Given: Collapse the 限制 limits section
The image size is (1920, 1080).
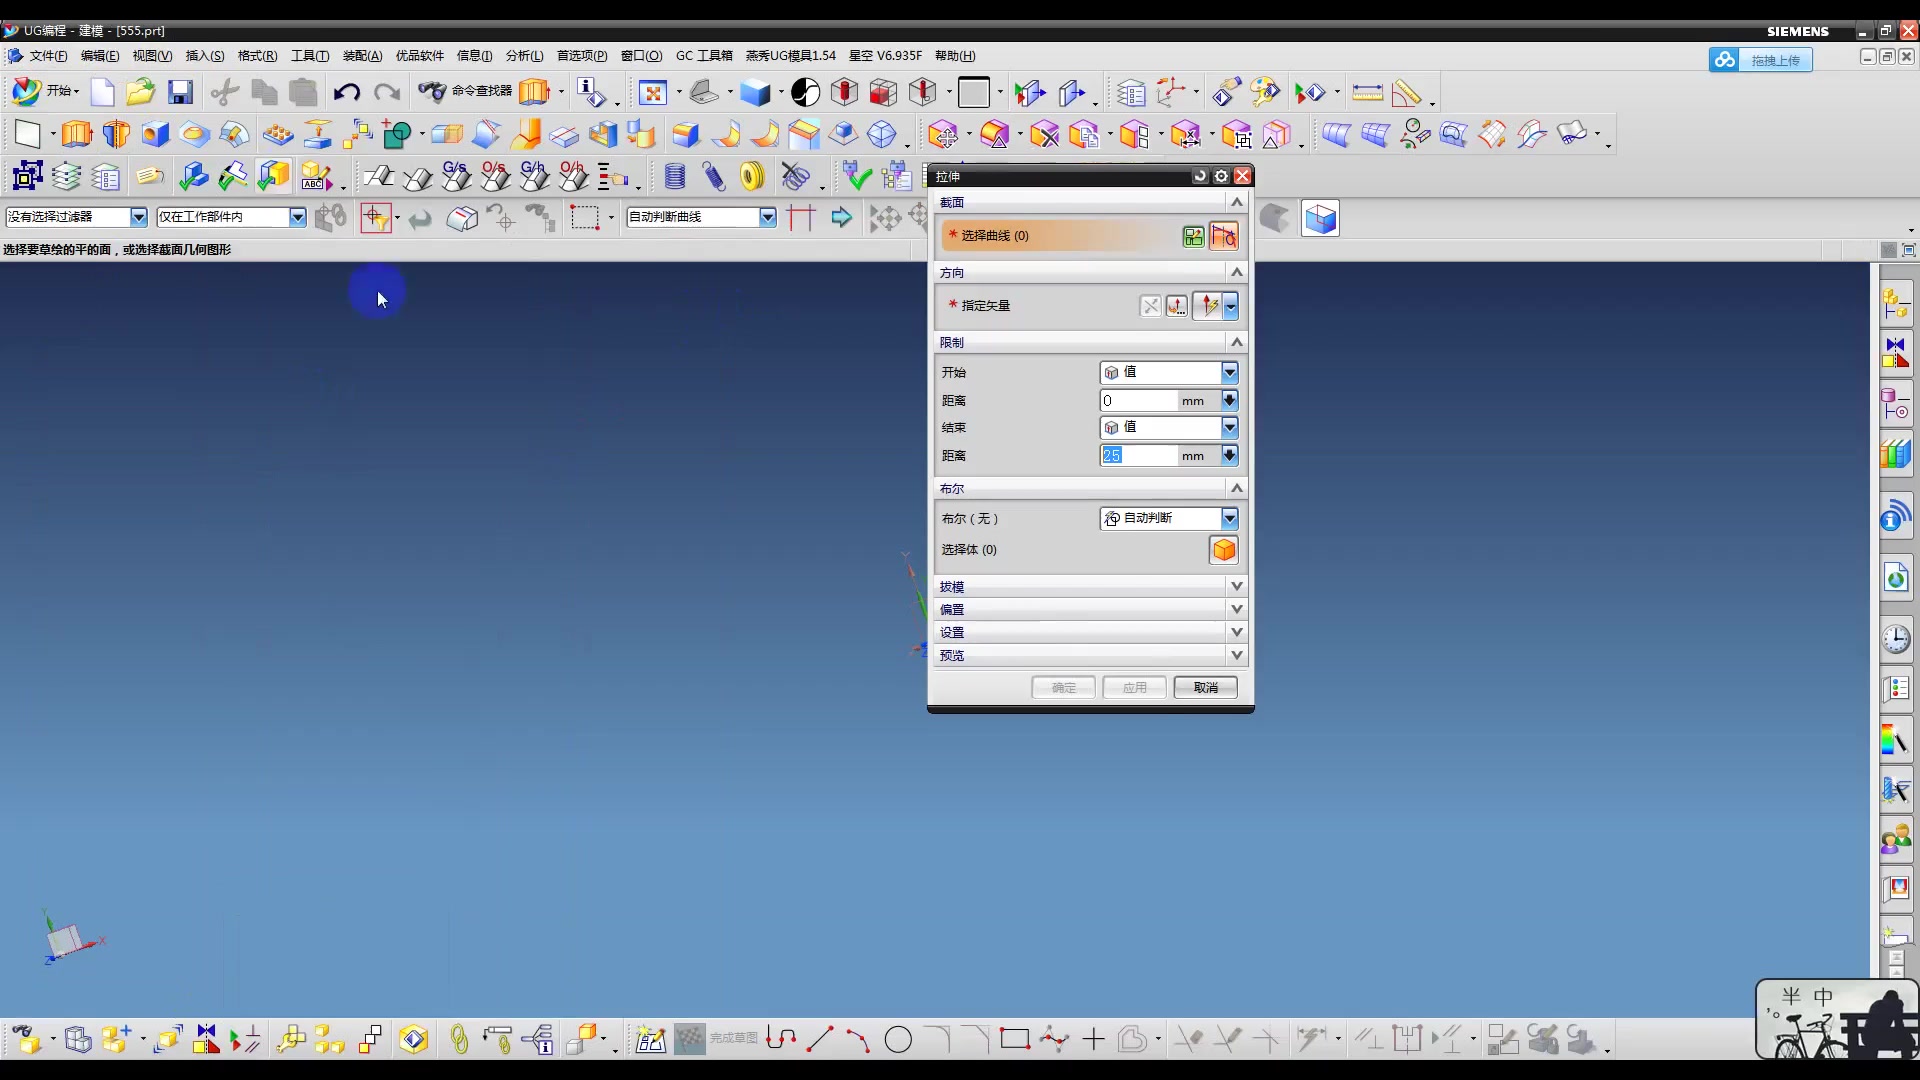Looking at the screenshot, I should click(x=1237, y=343).
